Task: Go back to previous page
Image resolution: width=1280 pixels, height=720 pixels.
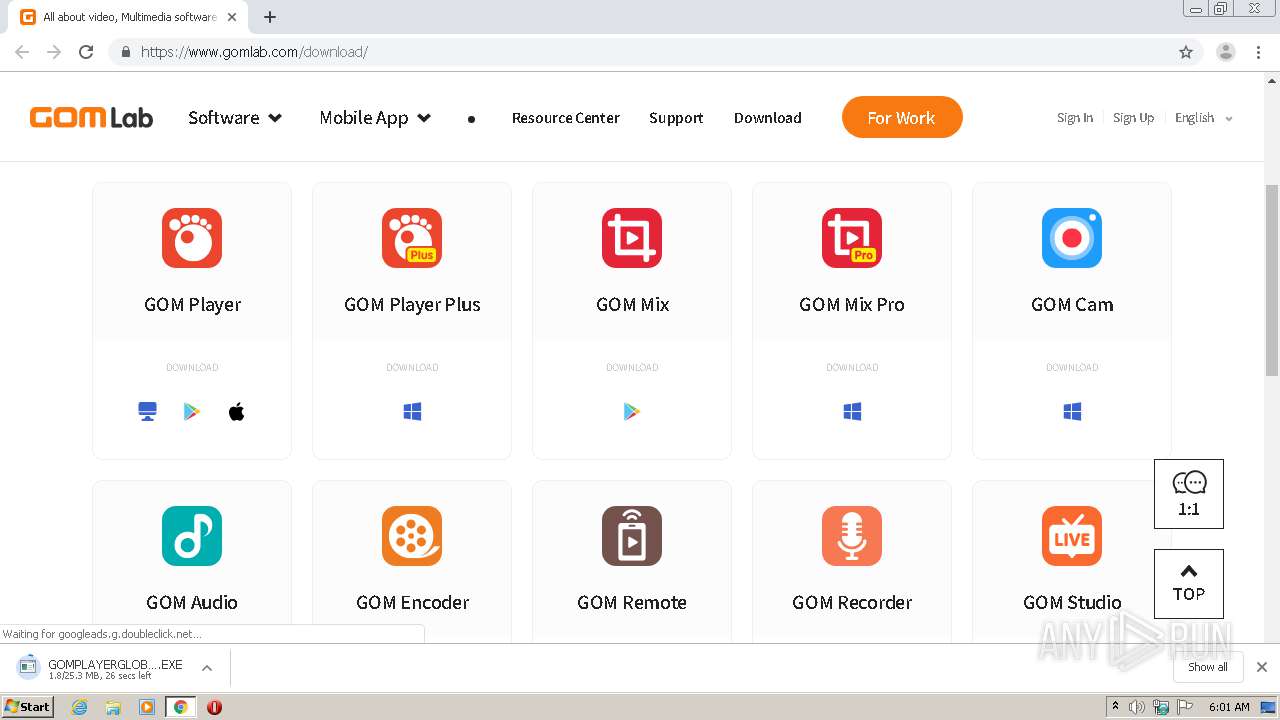Action: pos(22,52)
